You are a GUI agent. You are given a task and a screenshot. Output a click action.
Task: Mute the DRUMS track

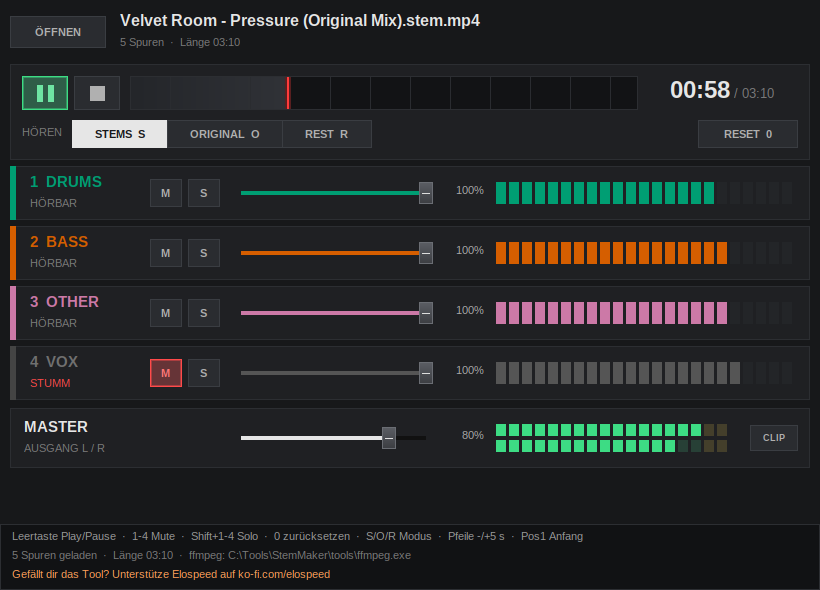click(166, 193)
